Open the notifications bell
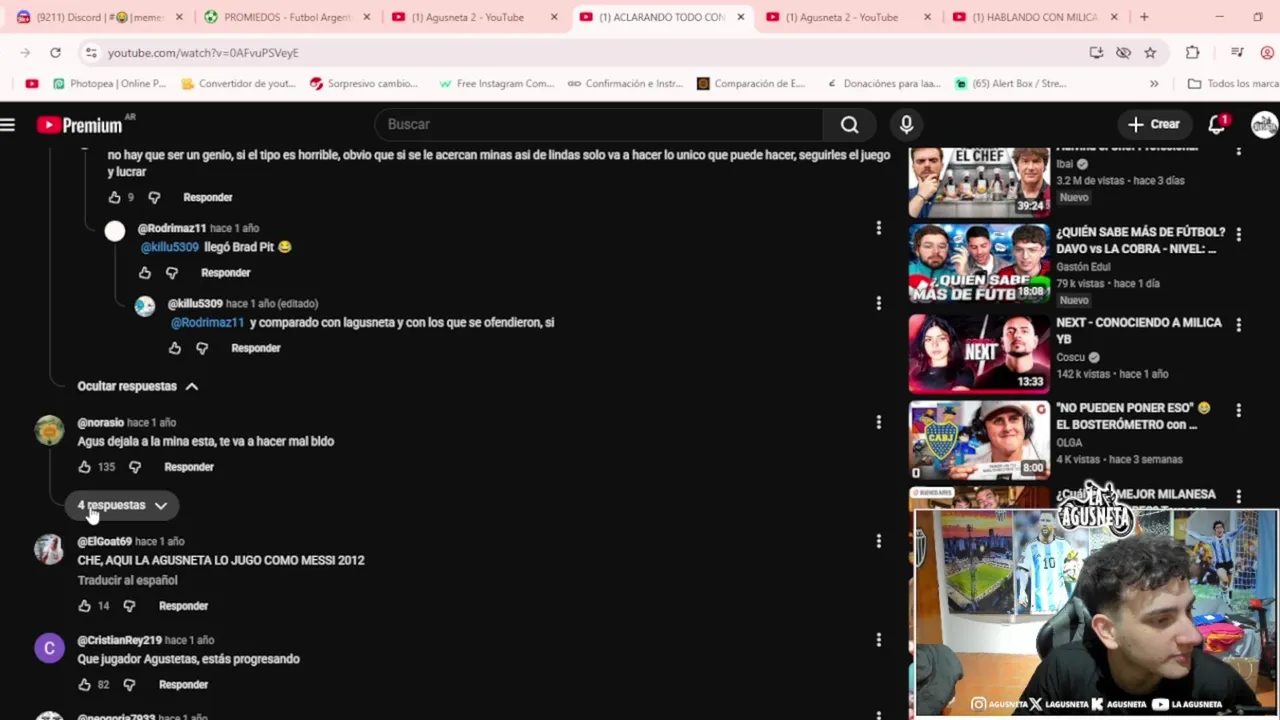The height and width of the screenshot is (720, 1280). pos(1217,124)
